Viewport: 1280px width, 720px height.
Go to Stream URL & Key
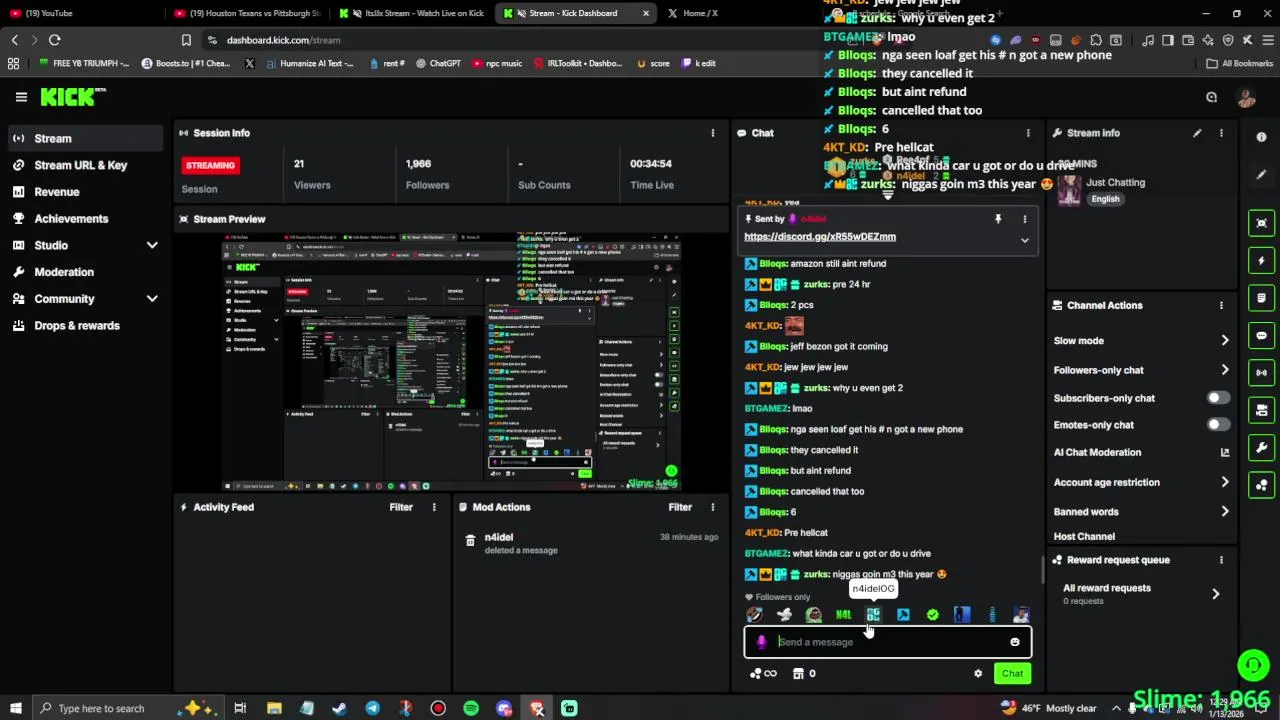point(86,165)
